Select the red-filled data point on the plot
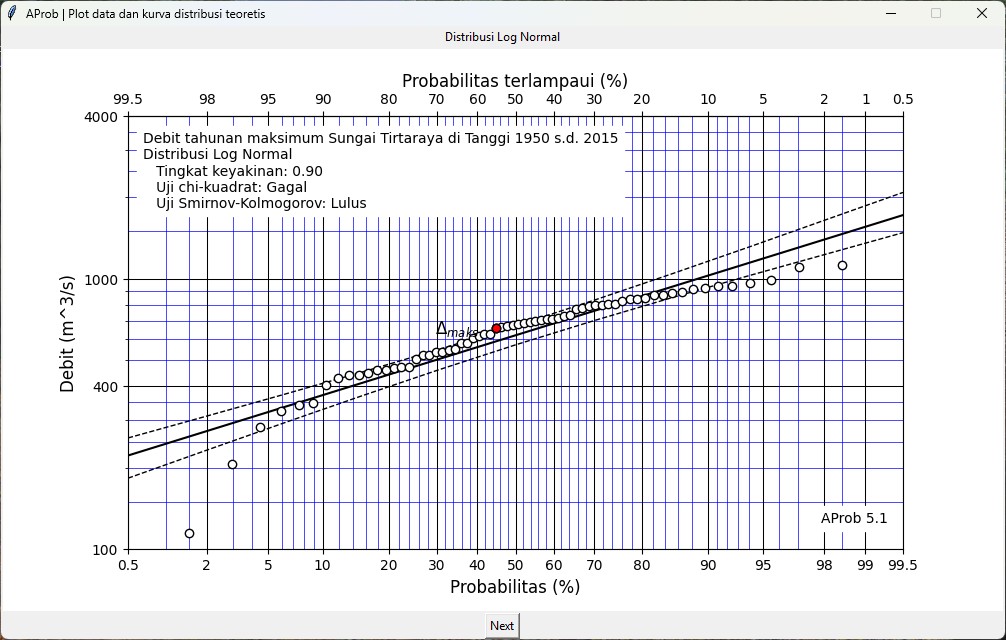The width and height of the screenshot is (1006, 640). point(496,329)
